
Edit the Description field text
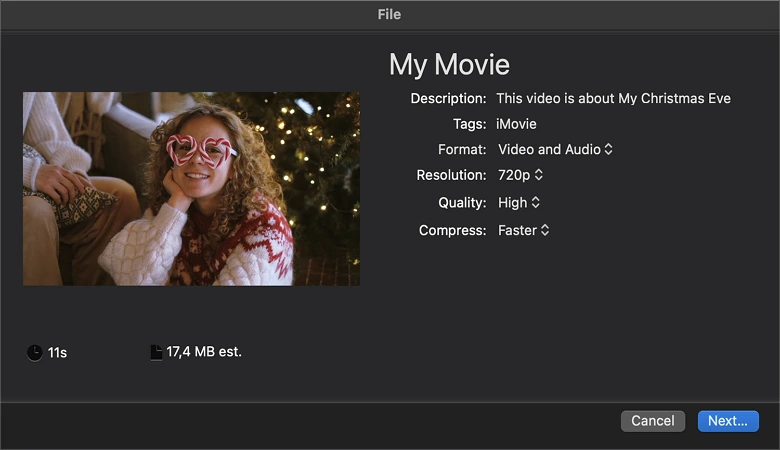[613, 98]
